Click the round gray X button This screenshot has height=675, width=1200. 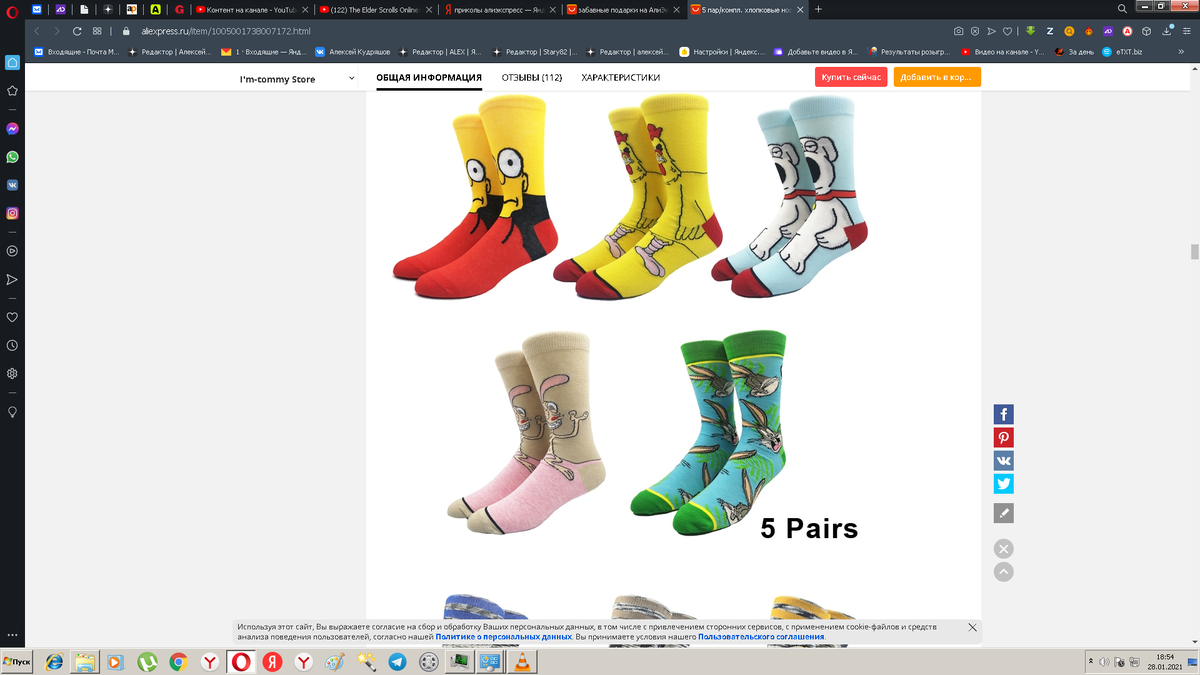click(1004, 548)
